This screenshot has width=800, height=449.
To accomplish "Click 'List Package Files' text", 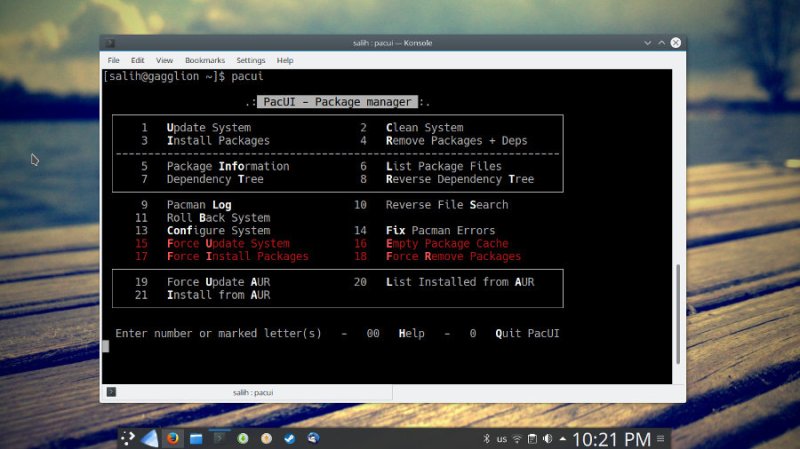I will click(443, 166).
